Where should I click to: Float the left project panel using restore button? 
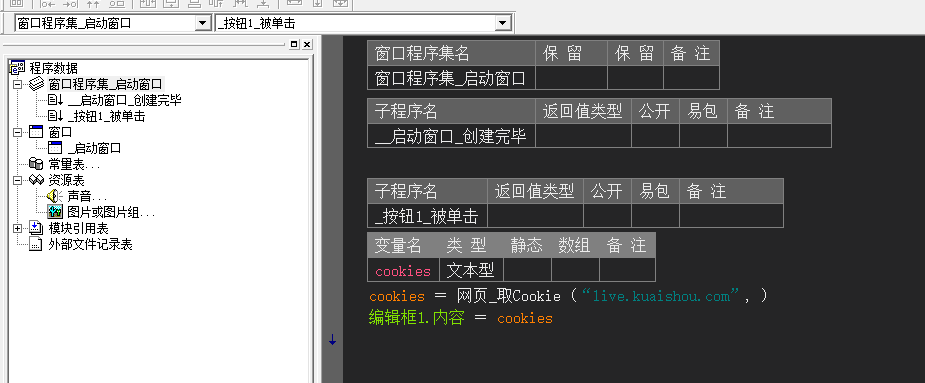[x=294, y=44]
